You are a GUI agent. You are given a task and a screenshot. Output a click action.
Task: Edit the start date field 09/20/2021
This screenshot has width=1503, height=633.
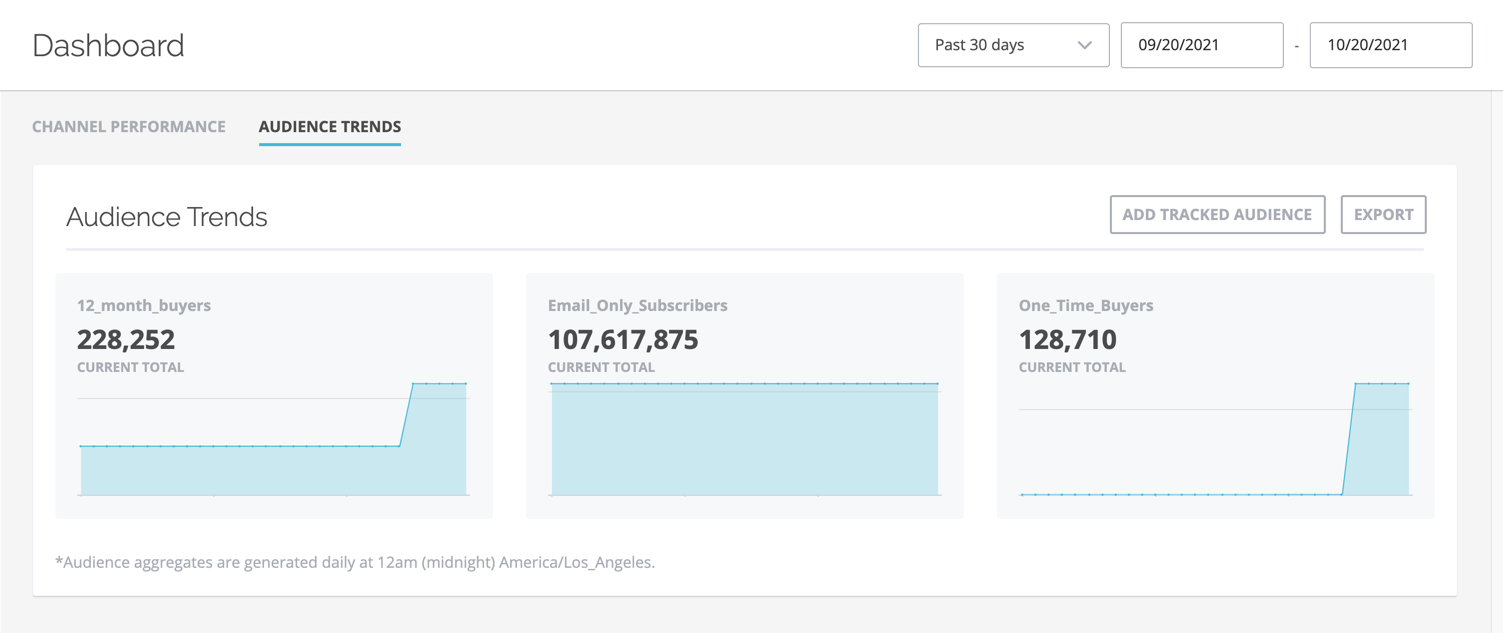pyautogui.click(x=1201, y=45)
